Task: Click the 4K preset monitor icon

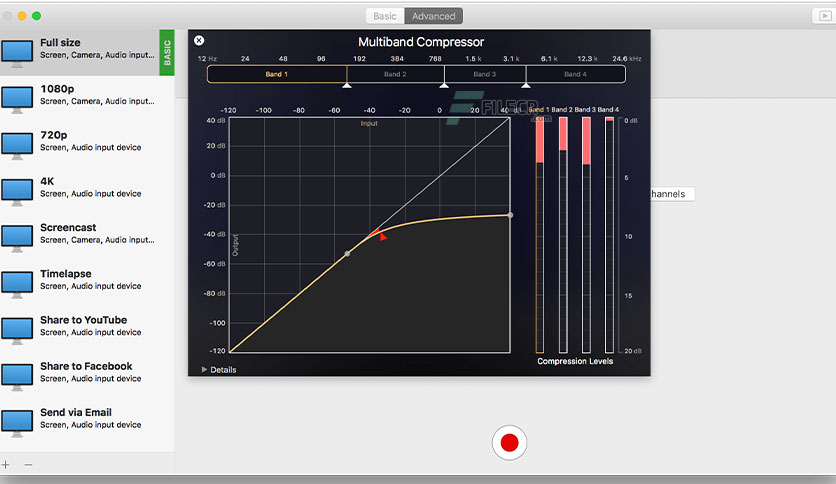Action: 17,193
